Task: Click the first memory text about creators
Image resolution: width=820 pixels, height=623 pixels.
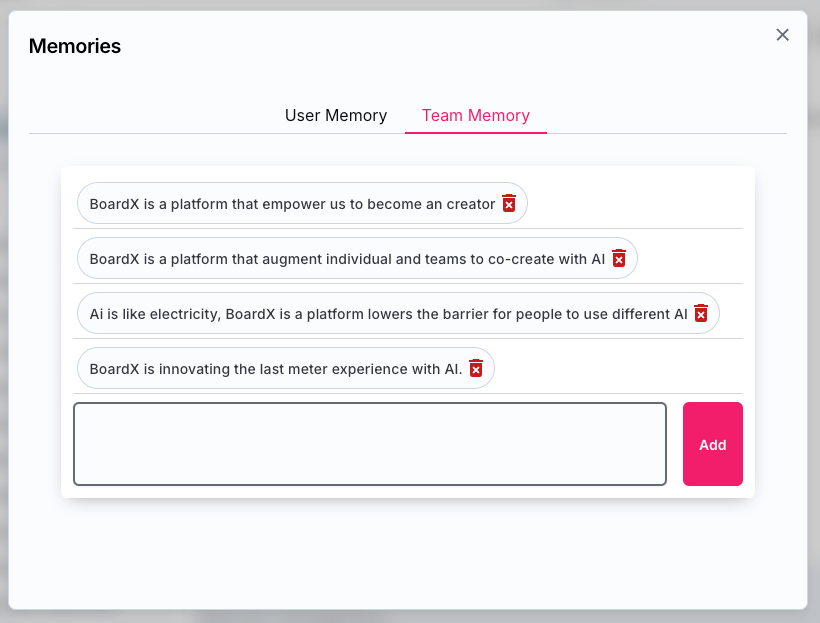Action: (x=290, y=203)
